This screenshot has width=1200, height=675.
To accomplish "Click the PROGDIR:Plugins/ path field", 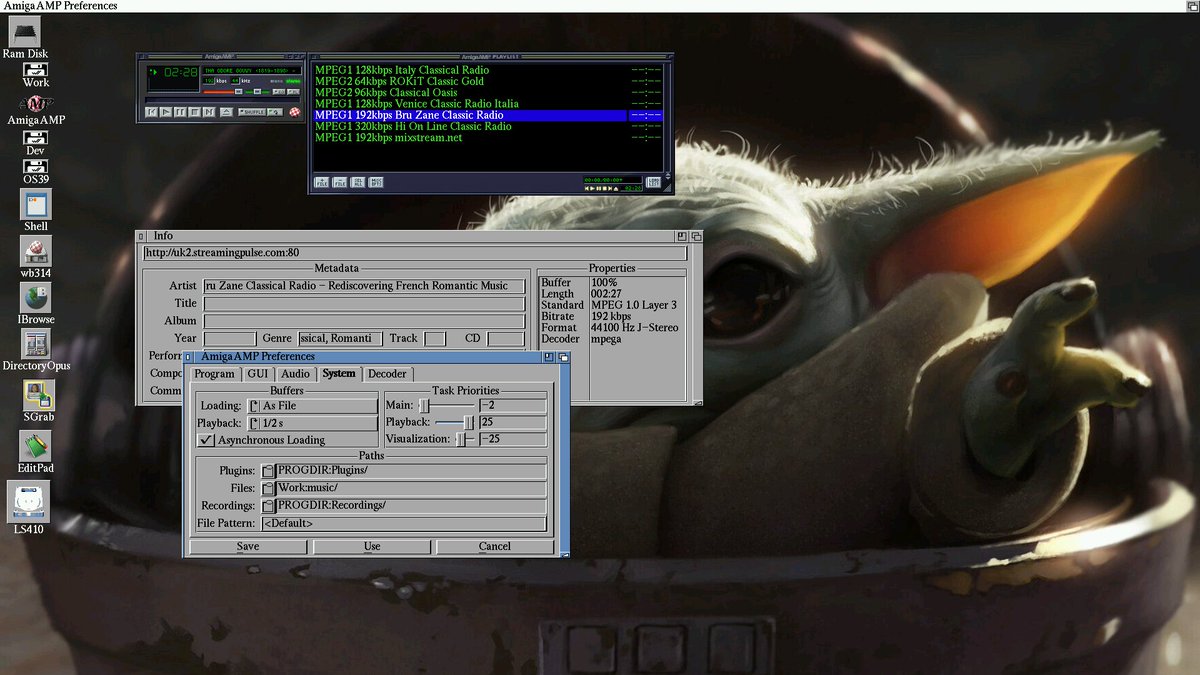I will click(411, 471).
